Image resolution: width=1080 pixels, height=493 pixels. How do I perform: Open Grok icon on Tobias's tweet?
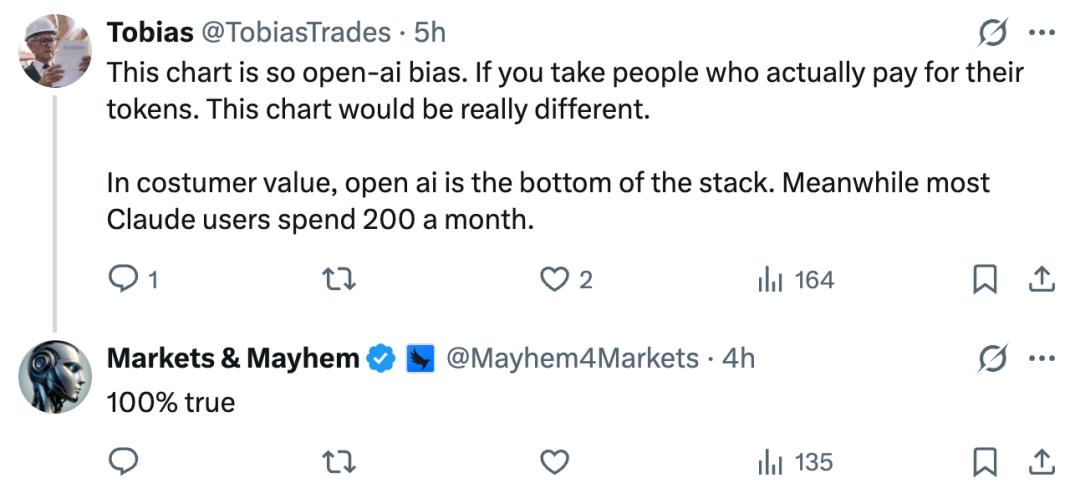click(992, 33)
